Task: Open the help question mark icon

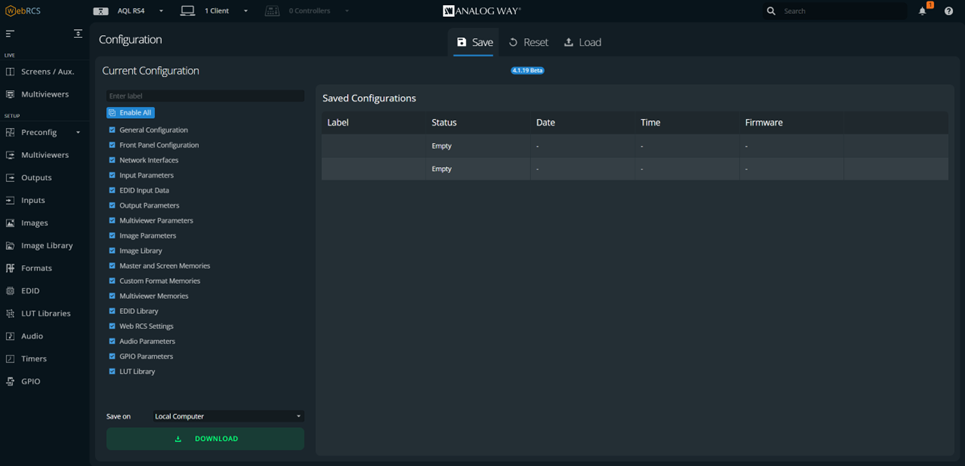Action: [948, 11]
